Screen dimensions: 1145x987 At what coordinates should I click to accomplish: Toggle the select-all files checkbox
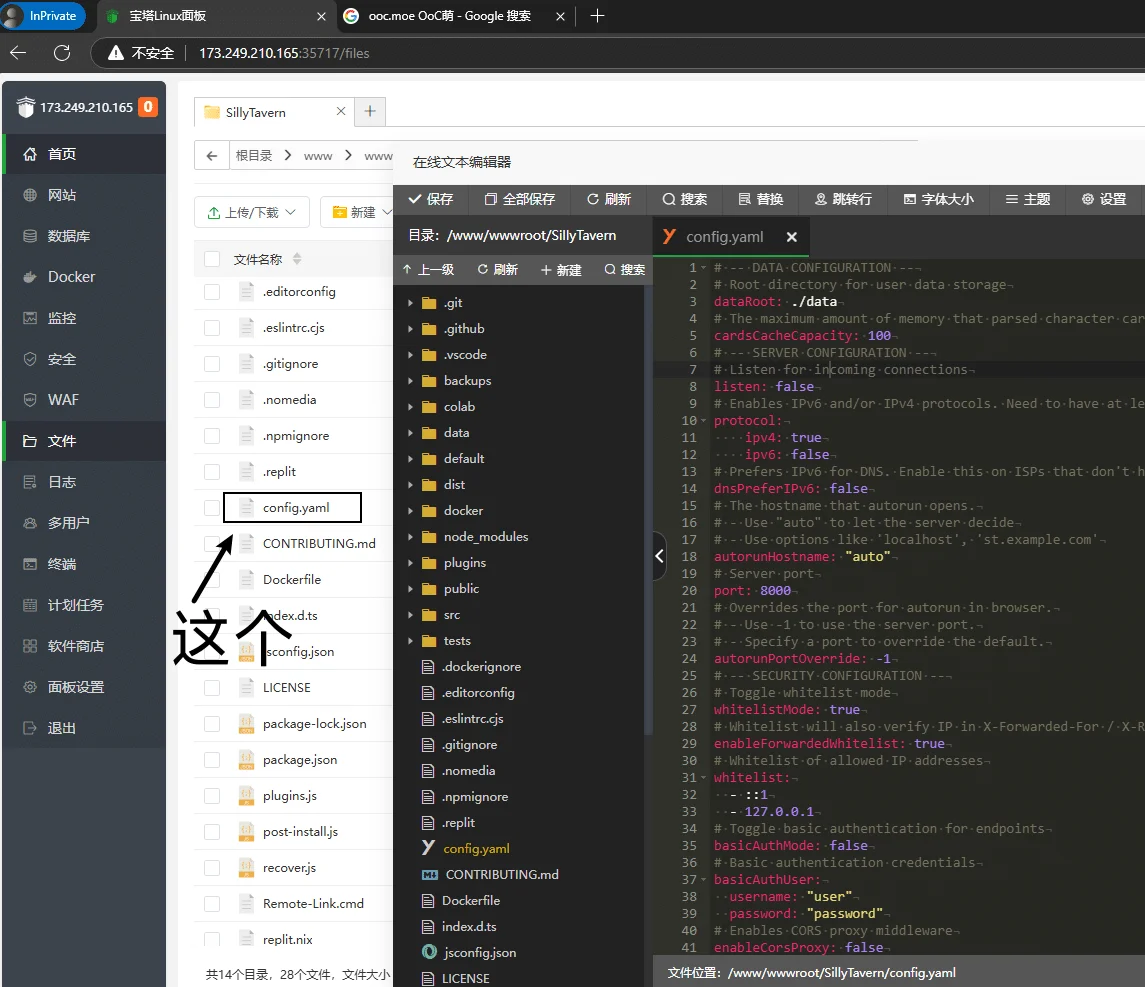point(212,260)
